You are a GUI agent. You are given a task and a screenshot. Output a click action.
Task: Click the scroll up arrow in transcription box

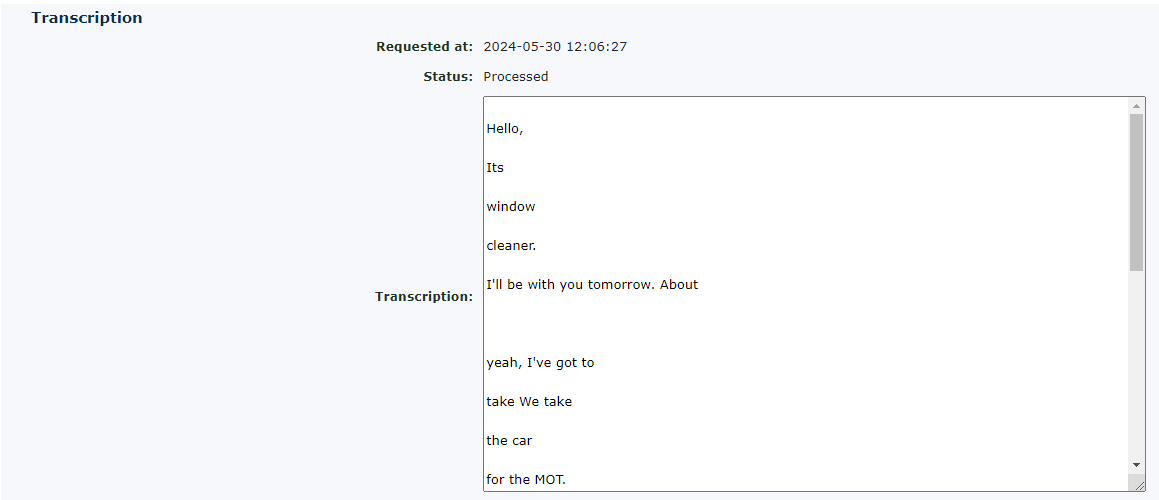click(x=1136, y=105)
